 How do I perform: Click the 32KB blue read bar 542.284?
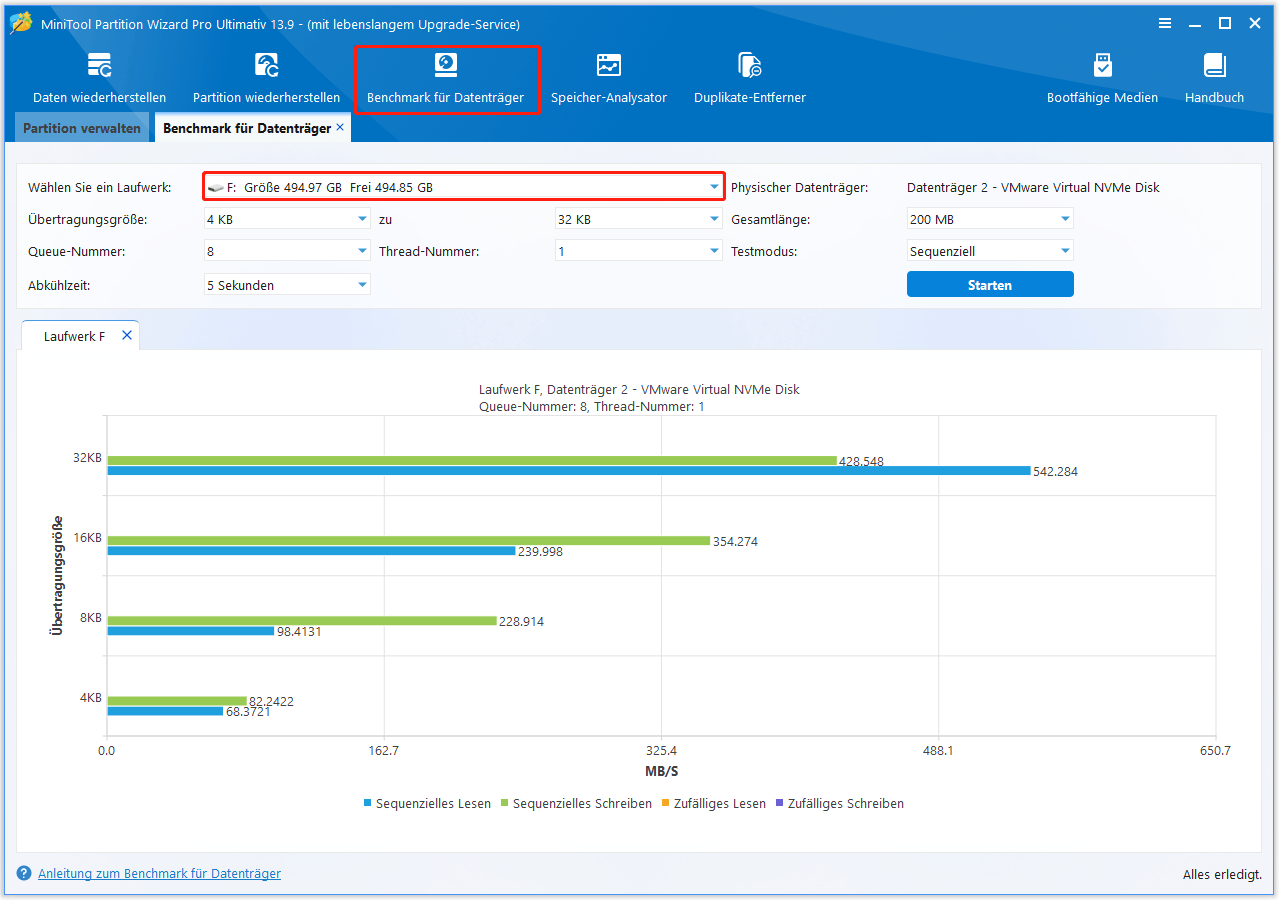click(x=569, y=471)
